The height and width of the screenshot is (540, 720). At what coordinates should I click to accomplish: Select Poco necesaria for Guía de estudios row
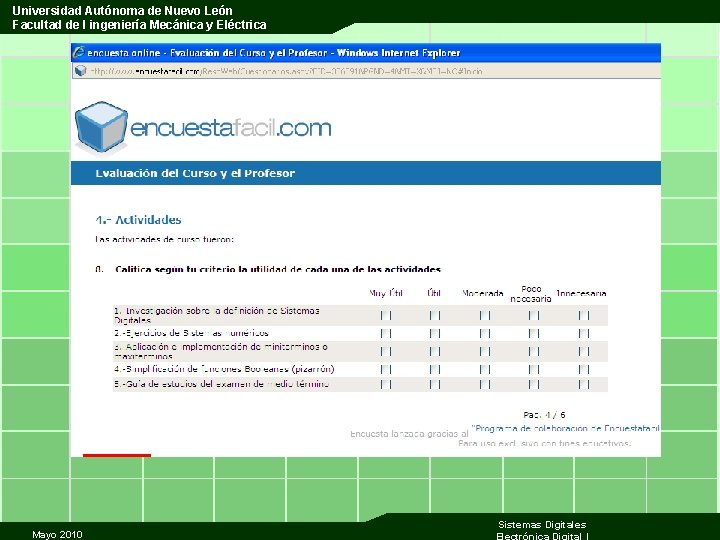(x=534, y=384)
